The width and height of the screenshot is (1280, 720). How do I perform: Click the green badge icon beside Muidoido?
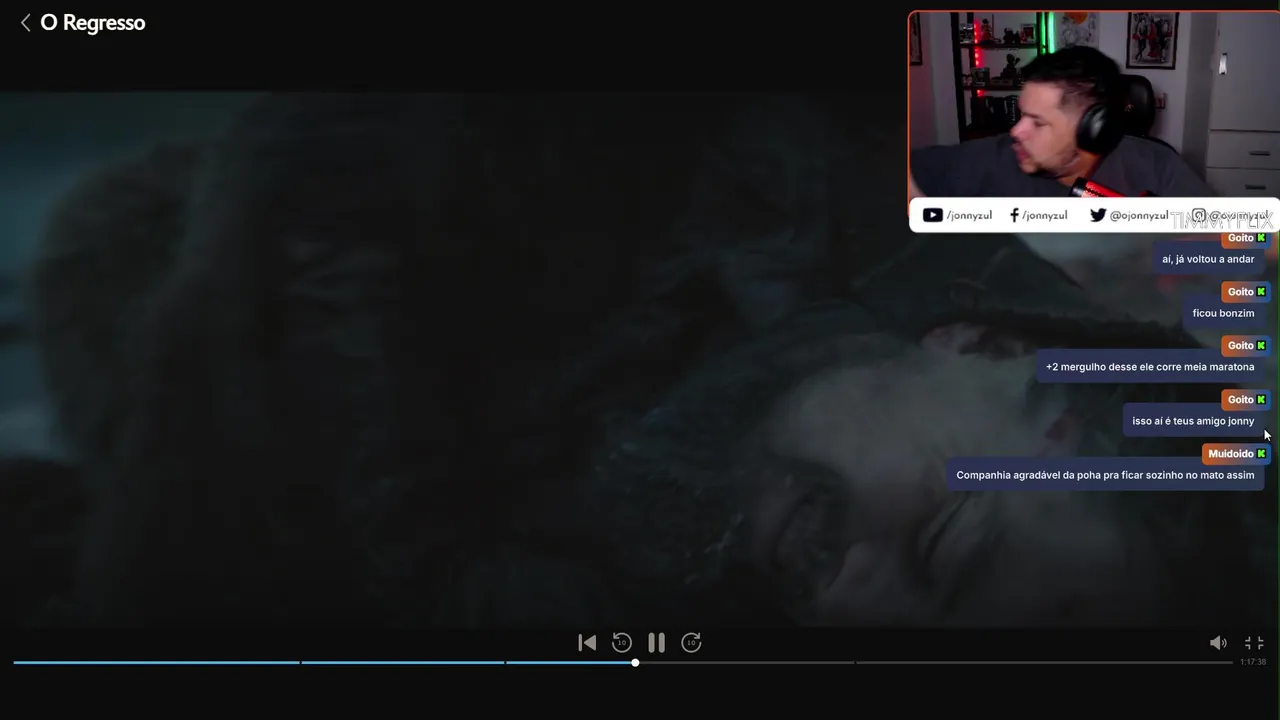pos(1261,454)
